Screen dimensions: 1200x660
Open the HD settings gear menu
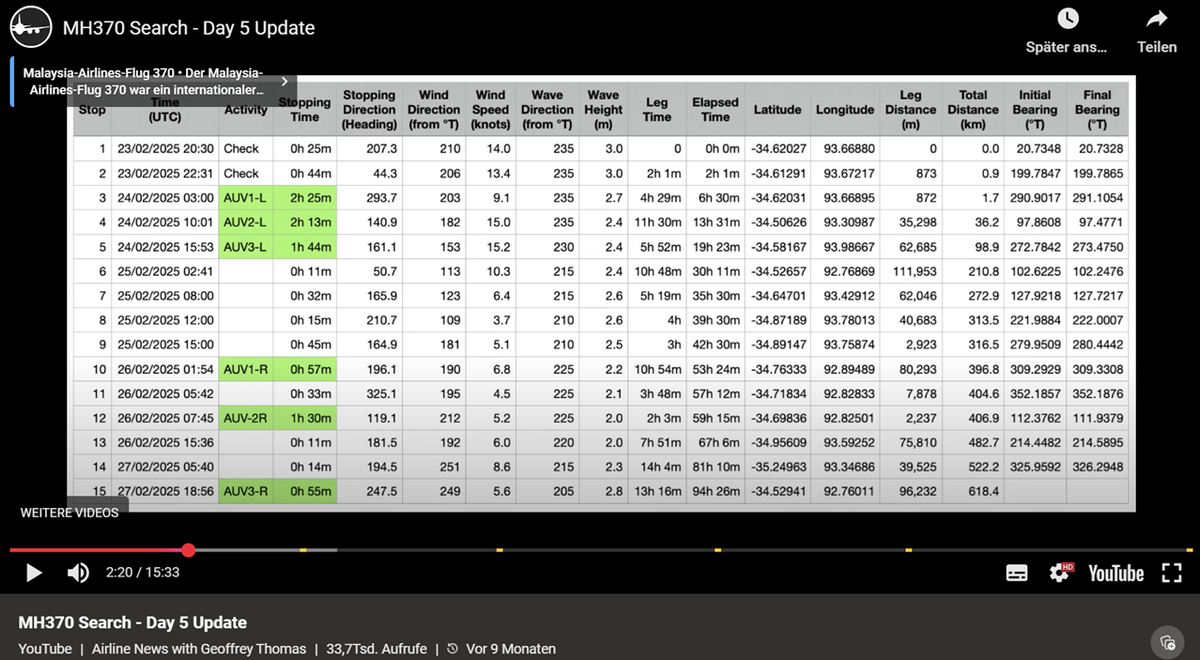pyautogui.click(x=1060, y=573)
